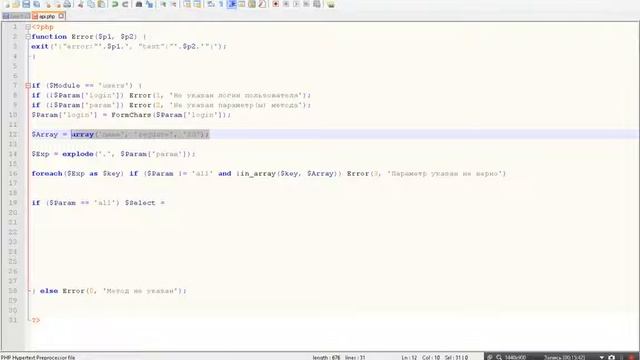Run macro multiple times icon
The height and width of the screenshot is (360, 640).
tap(306, 4)
